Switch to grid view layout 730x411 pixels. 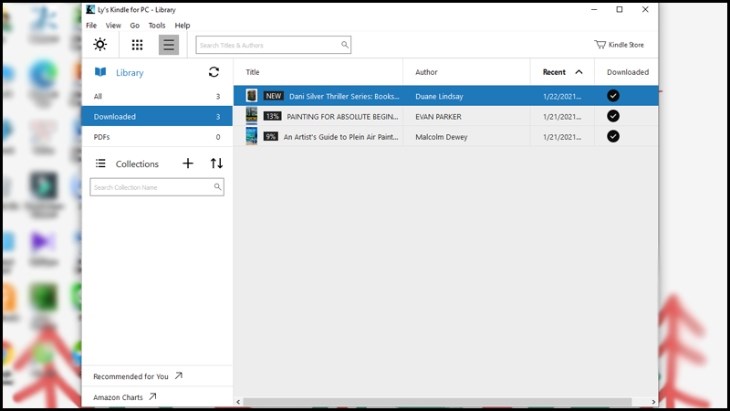click(x=137, y=45)
